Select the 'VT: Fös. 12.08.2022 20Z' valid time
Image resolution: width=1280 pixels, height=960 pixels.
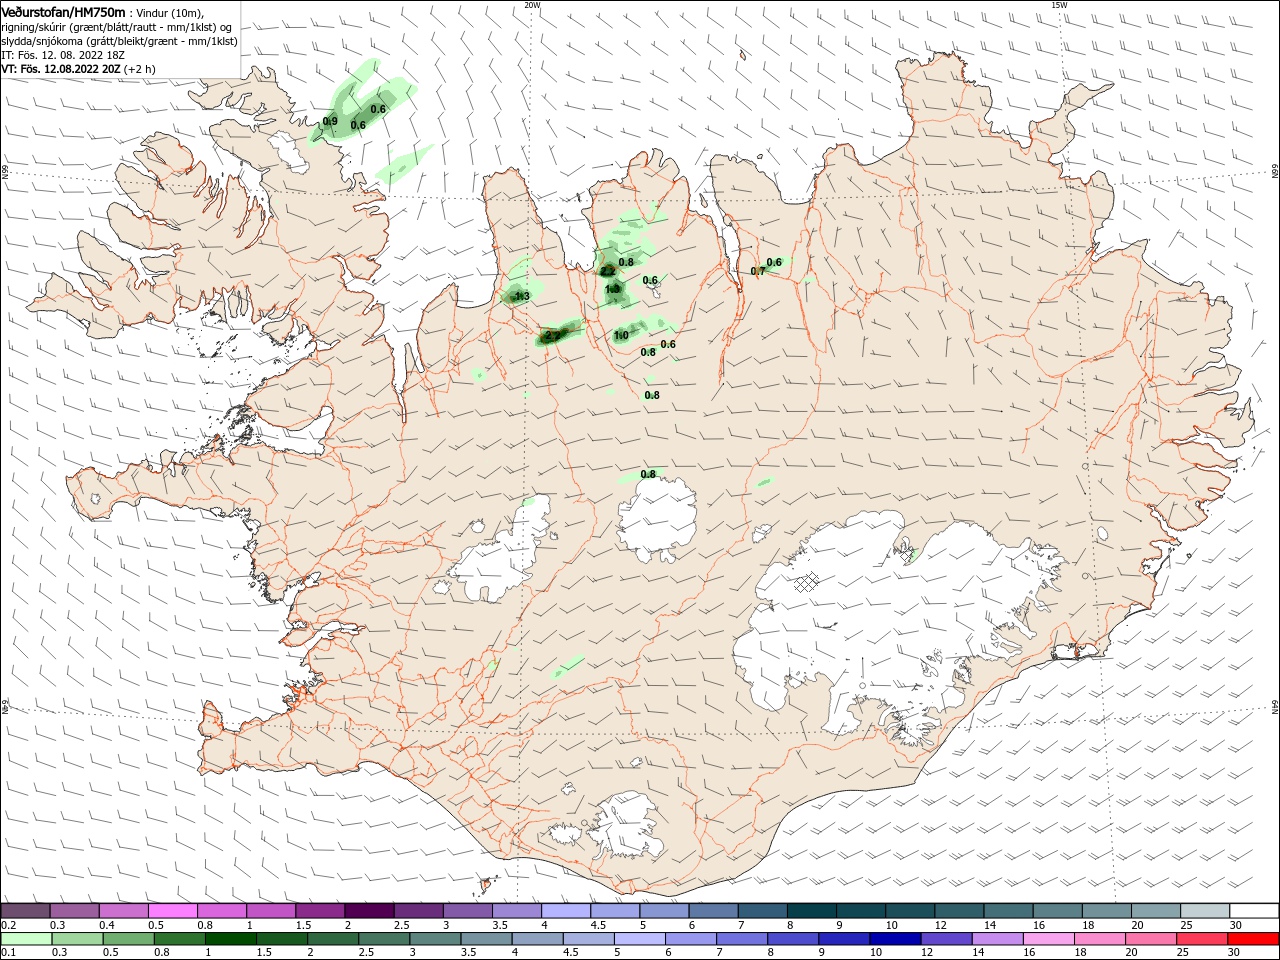(x=61, y=69)
